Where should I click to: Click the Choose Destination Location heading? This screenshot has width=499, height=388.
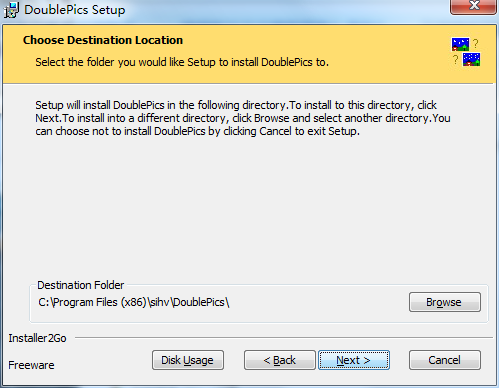(x=103, y=40)
